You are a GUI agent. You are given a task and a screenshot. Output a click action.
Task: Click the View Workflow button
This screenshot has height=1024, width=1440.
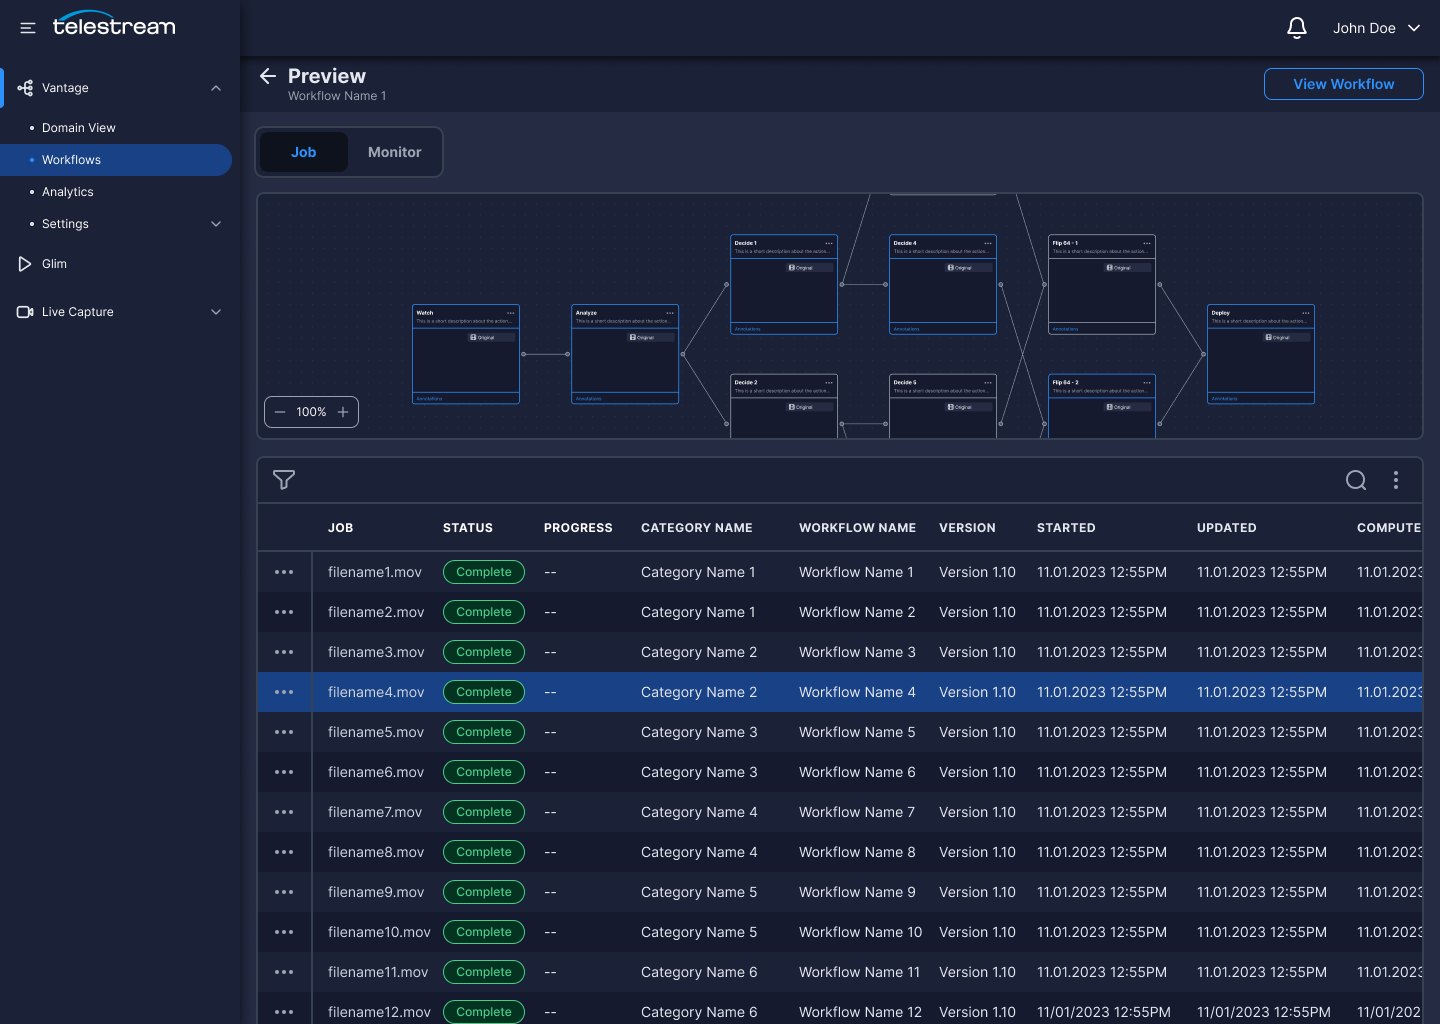click(x=1344, y=84)
